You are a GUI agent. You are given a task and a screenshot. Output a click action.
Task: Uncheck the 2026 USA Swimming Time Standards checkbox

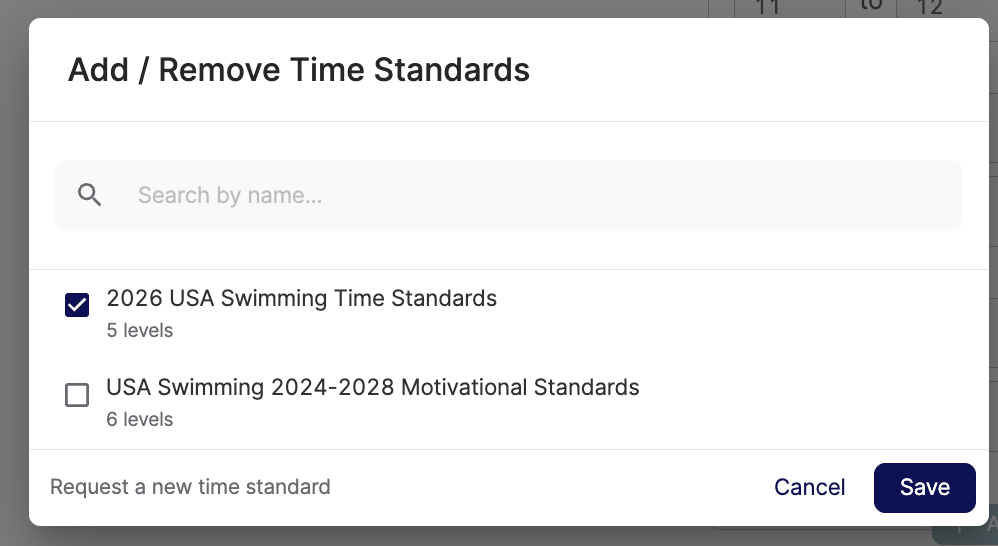click(x=77, y=305)
